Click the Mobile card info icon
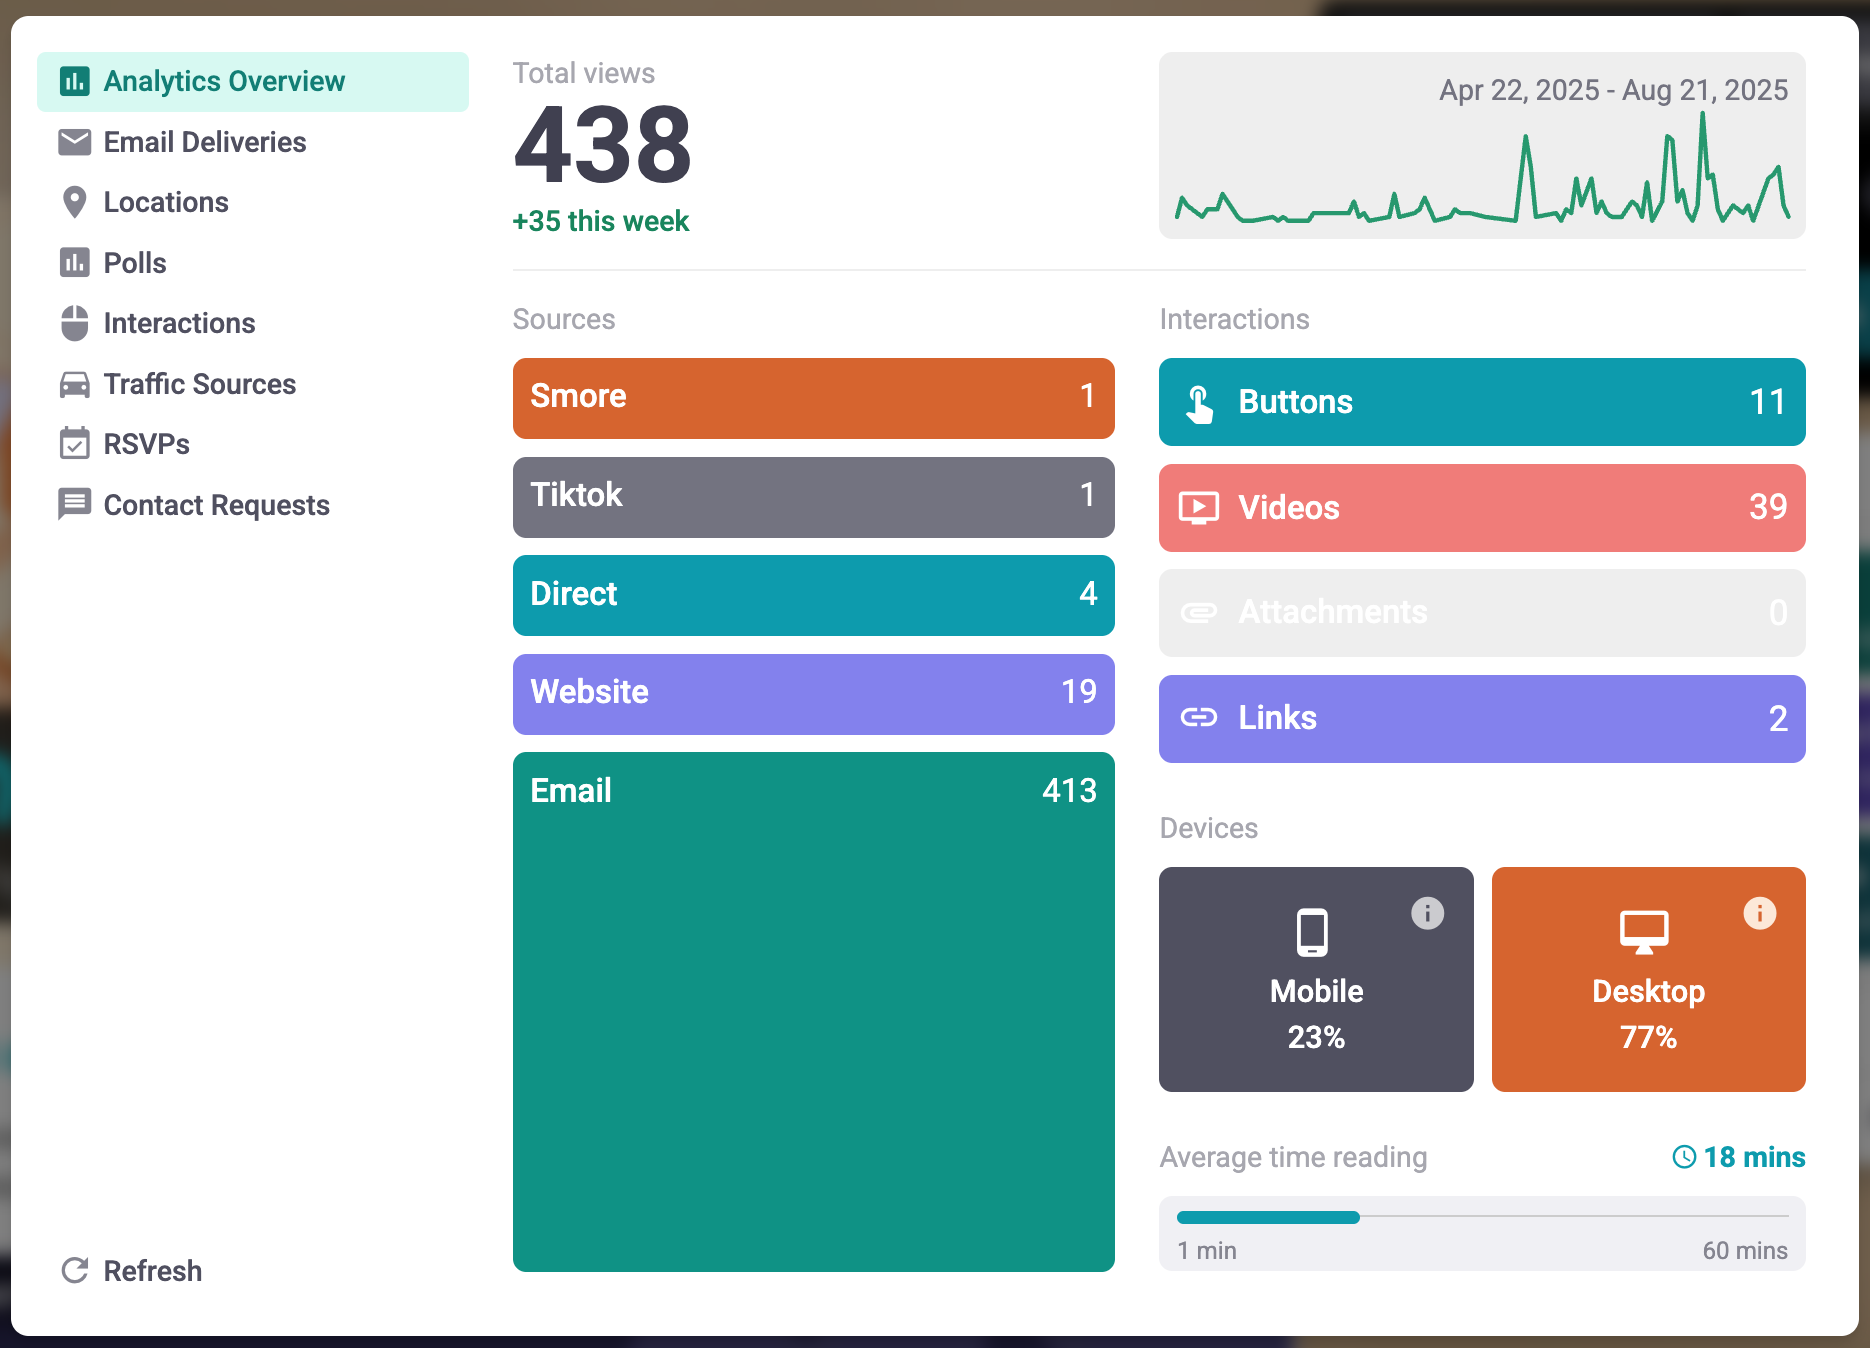Viewport: 1870px width, 1348px height. [x=1427, y=913]
